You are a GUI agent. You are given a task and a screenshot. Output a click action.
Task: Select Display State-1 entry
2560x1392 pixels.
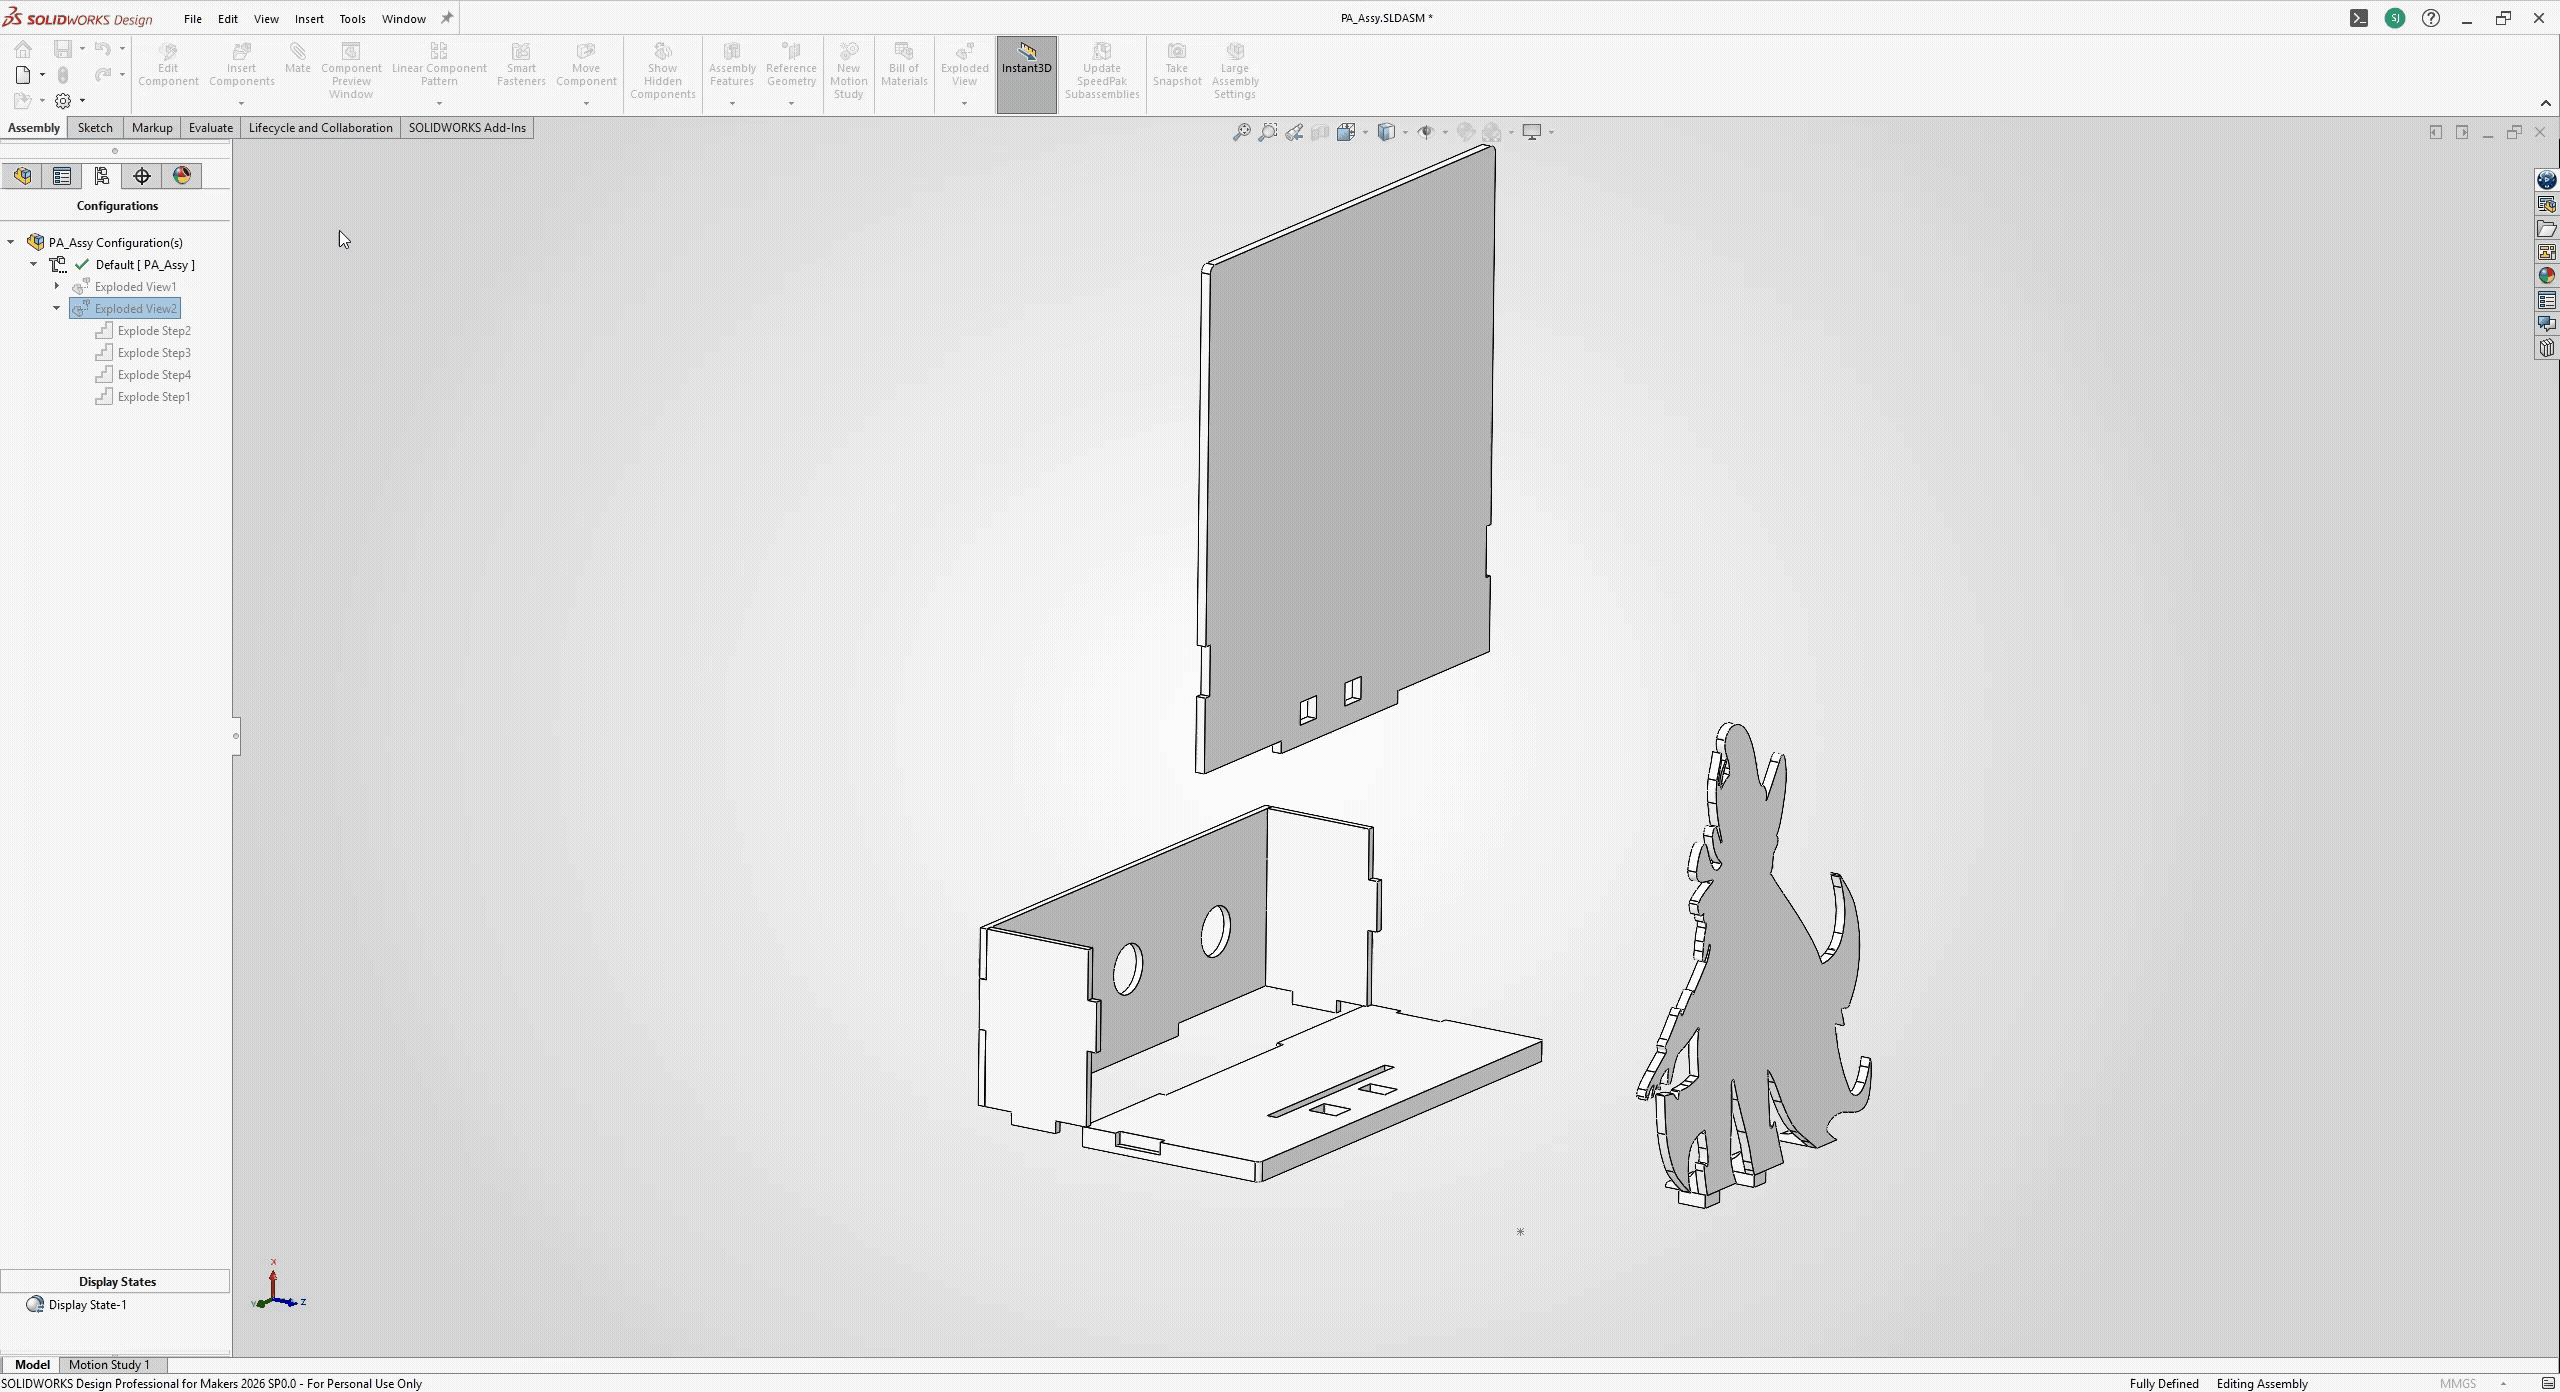(x=87, y=1305)
